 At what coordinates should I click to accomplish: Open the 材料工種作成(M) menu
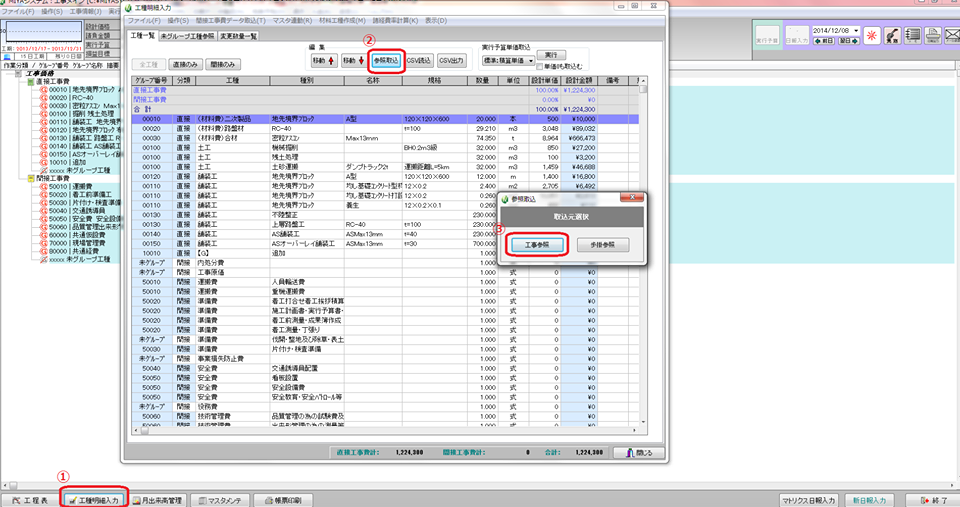pyautogui.click(x=342, y=21)
